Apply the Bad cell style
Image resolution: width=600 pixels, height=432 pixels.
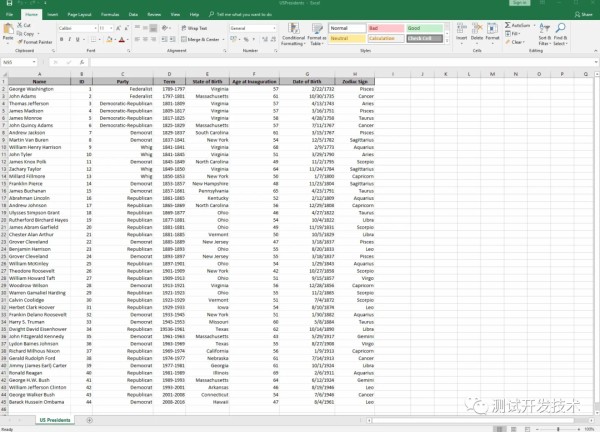pos(386,28)
